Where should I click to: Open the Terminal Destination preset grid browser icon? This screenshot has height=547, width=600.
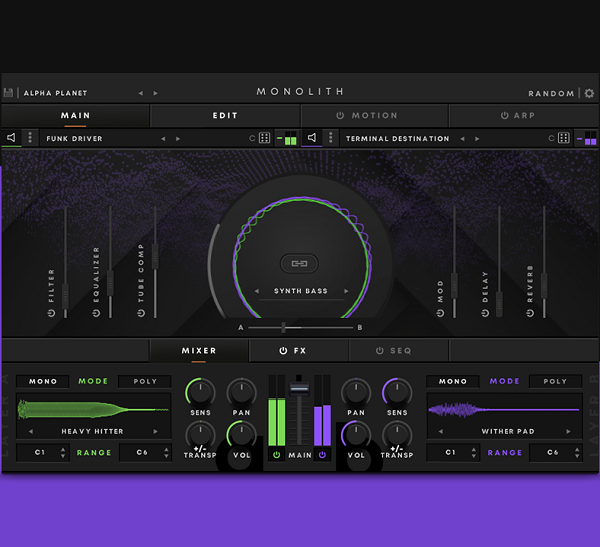[x=564, y=138]
